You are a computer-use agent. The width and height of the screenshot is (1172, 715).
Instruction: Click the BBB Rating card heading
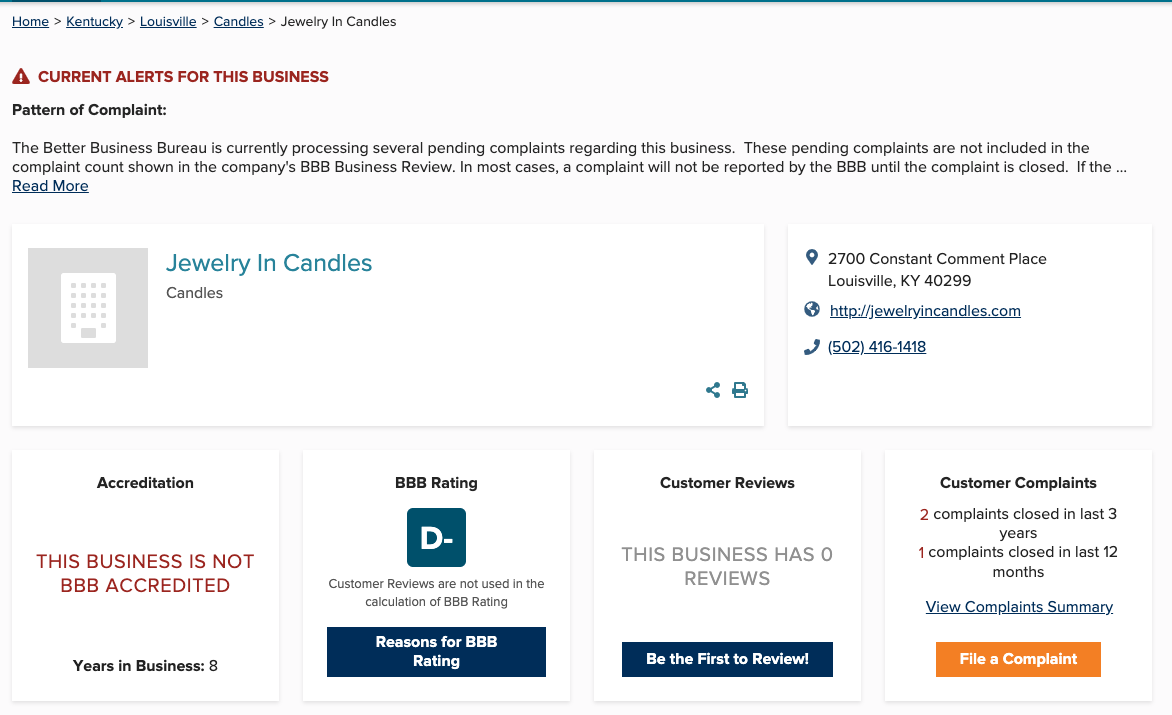tap(437, 483)
